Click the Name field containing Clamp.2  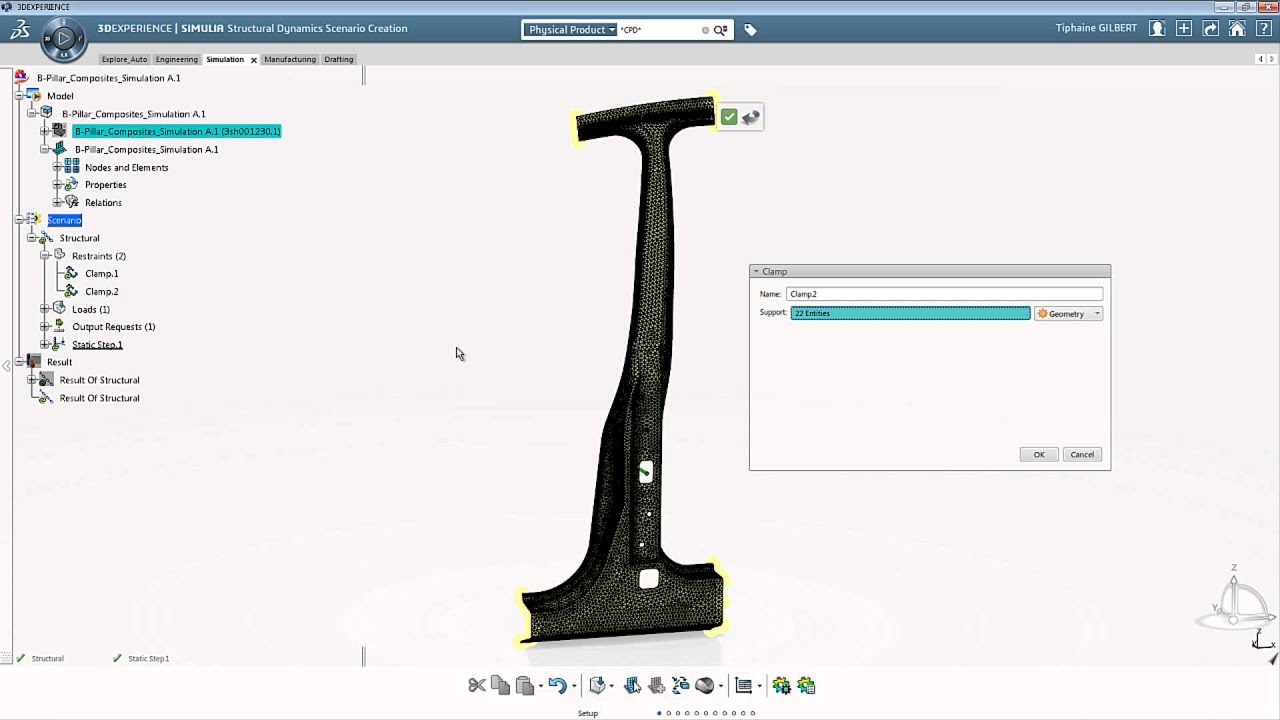(x=945, y=294)
